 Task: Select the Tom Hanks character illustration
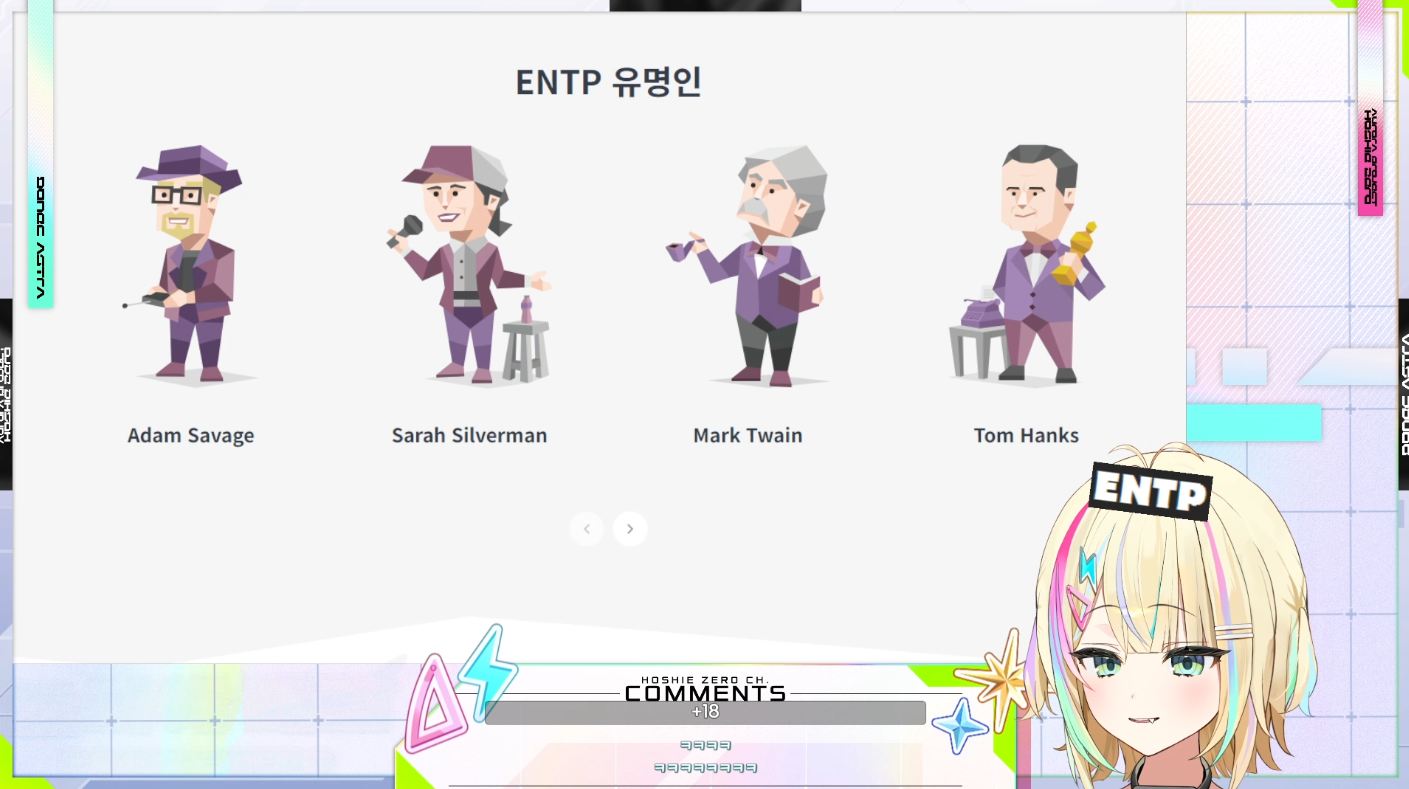pos(1027,265)
